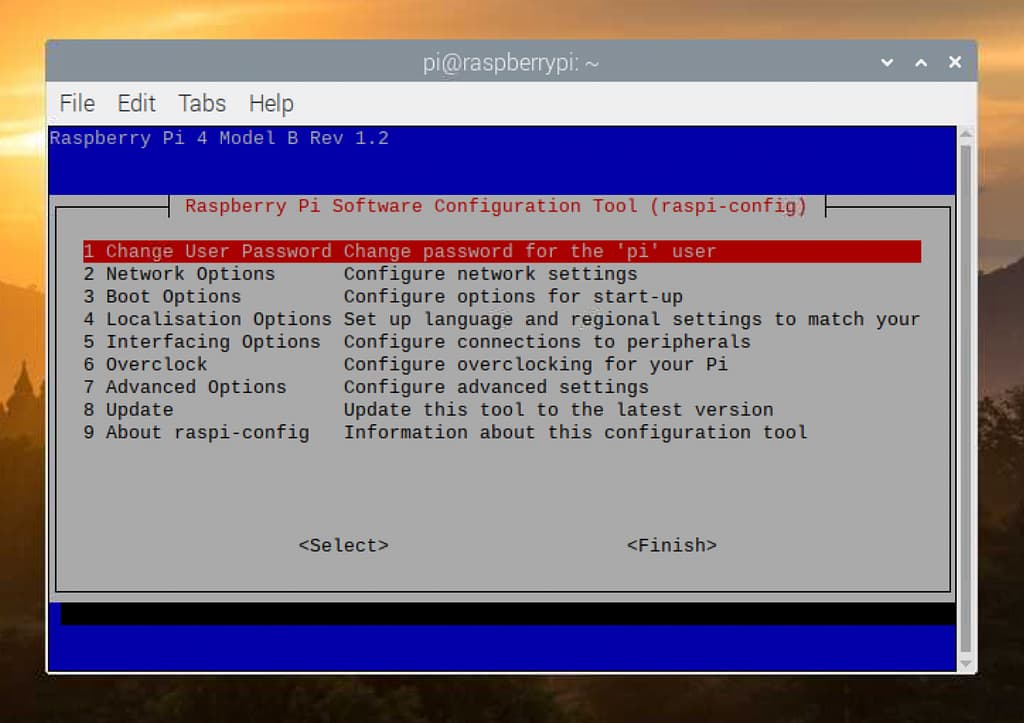Select Change User Password option
Viewport: 1024px width, 723px height.
[x=207, y=251]
